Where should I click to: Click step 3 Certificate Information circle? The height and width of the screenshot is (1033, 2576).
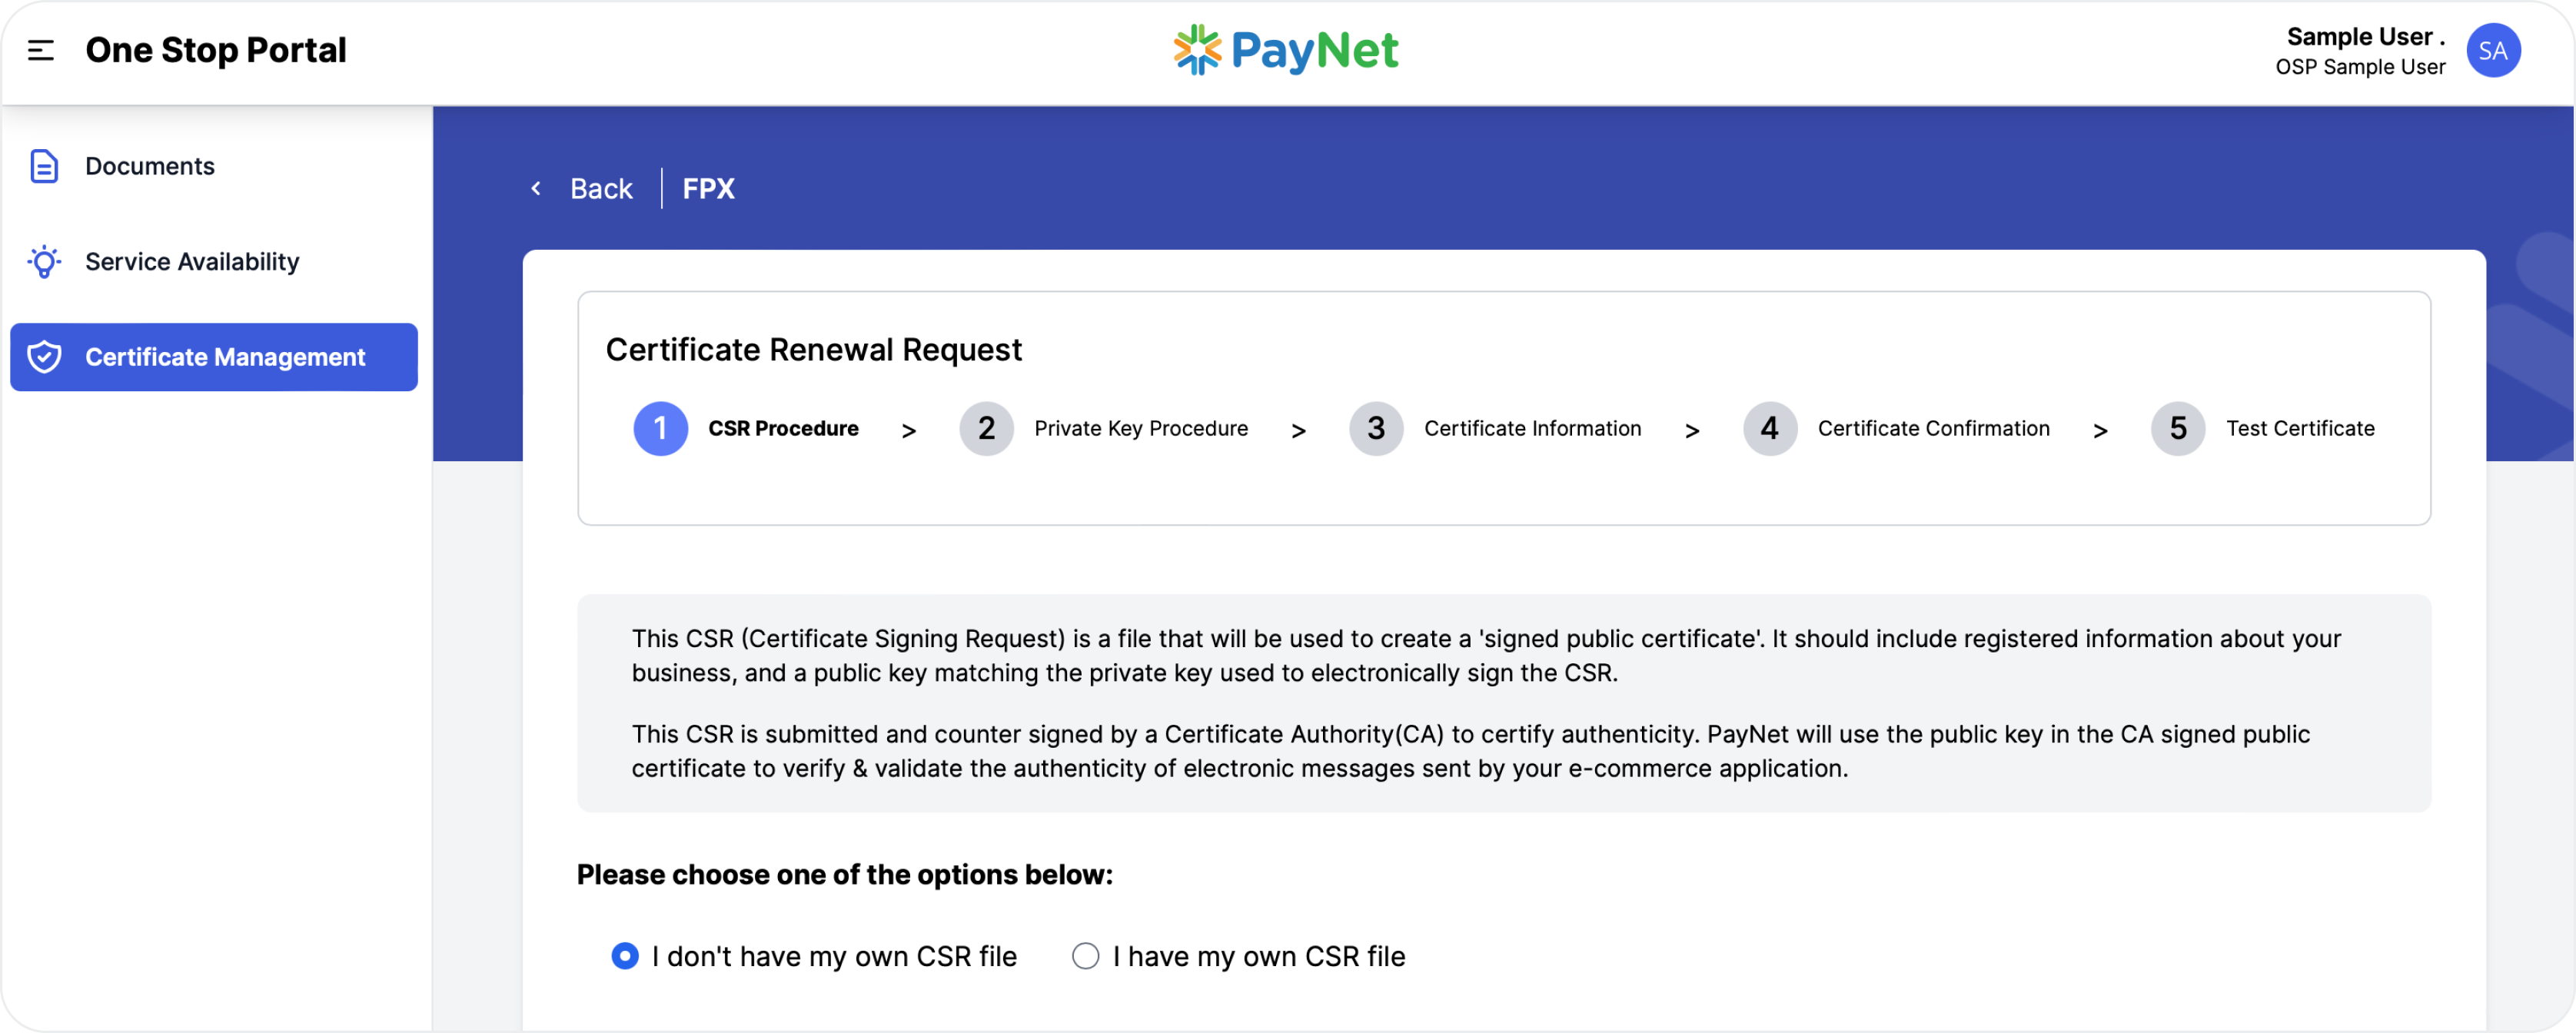coord(1376,429)
